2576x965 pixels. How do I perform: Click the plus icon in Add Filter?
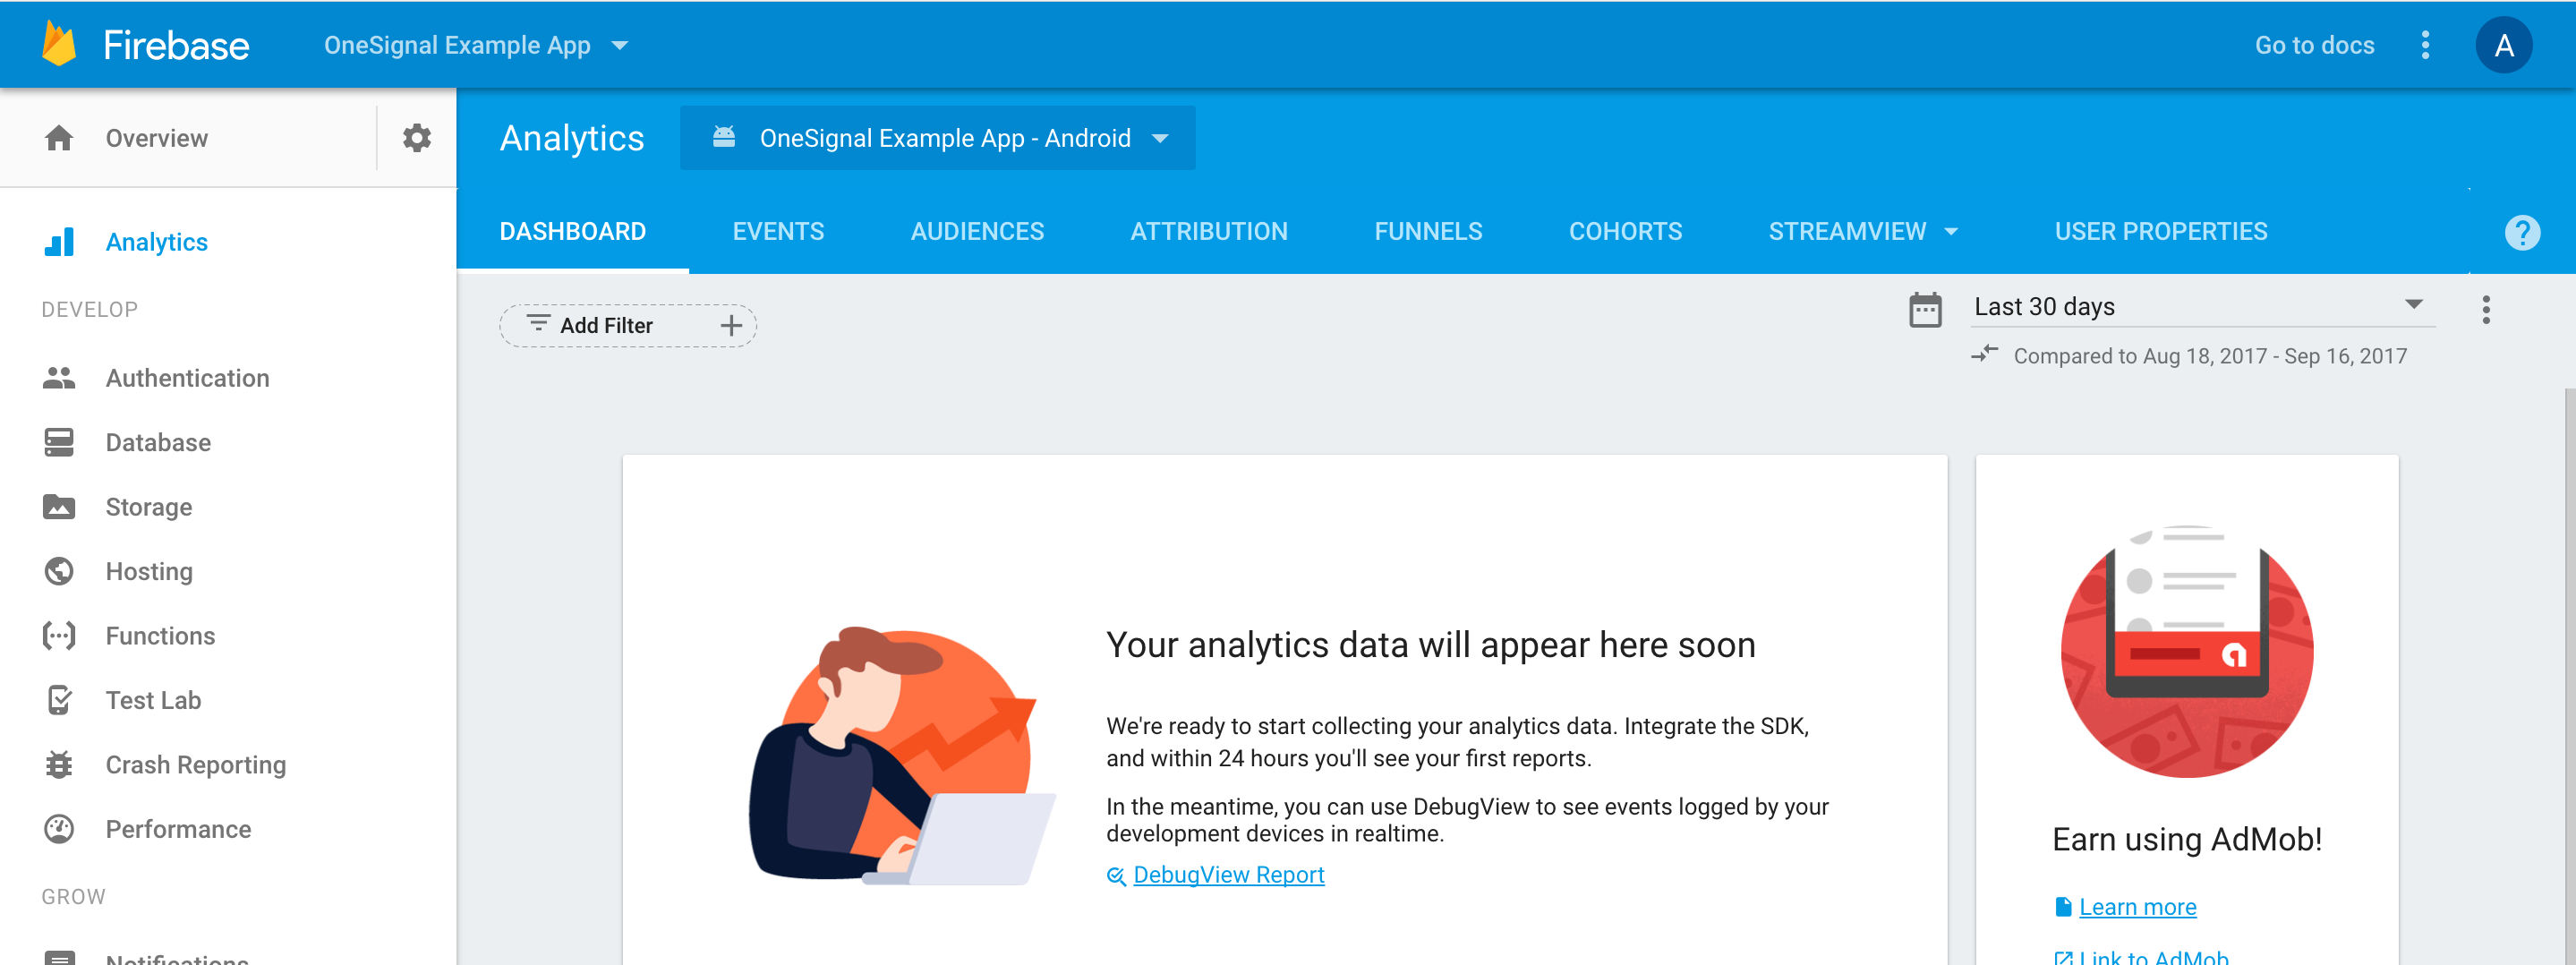pos(731,325)
